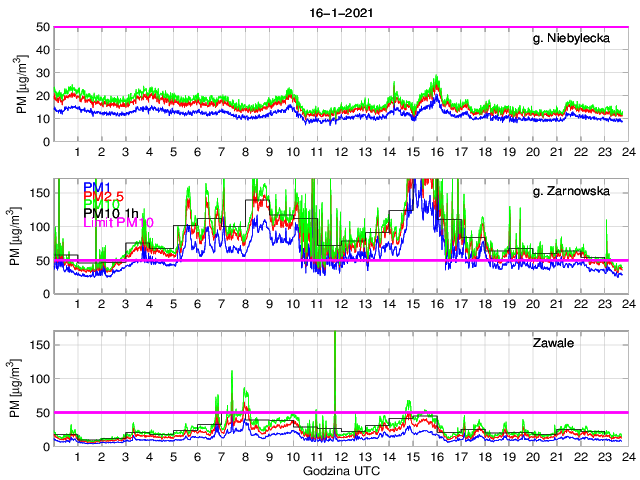Click the blue PM1 legend entry
640x480 pixels.
coord(97,187)
